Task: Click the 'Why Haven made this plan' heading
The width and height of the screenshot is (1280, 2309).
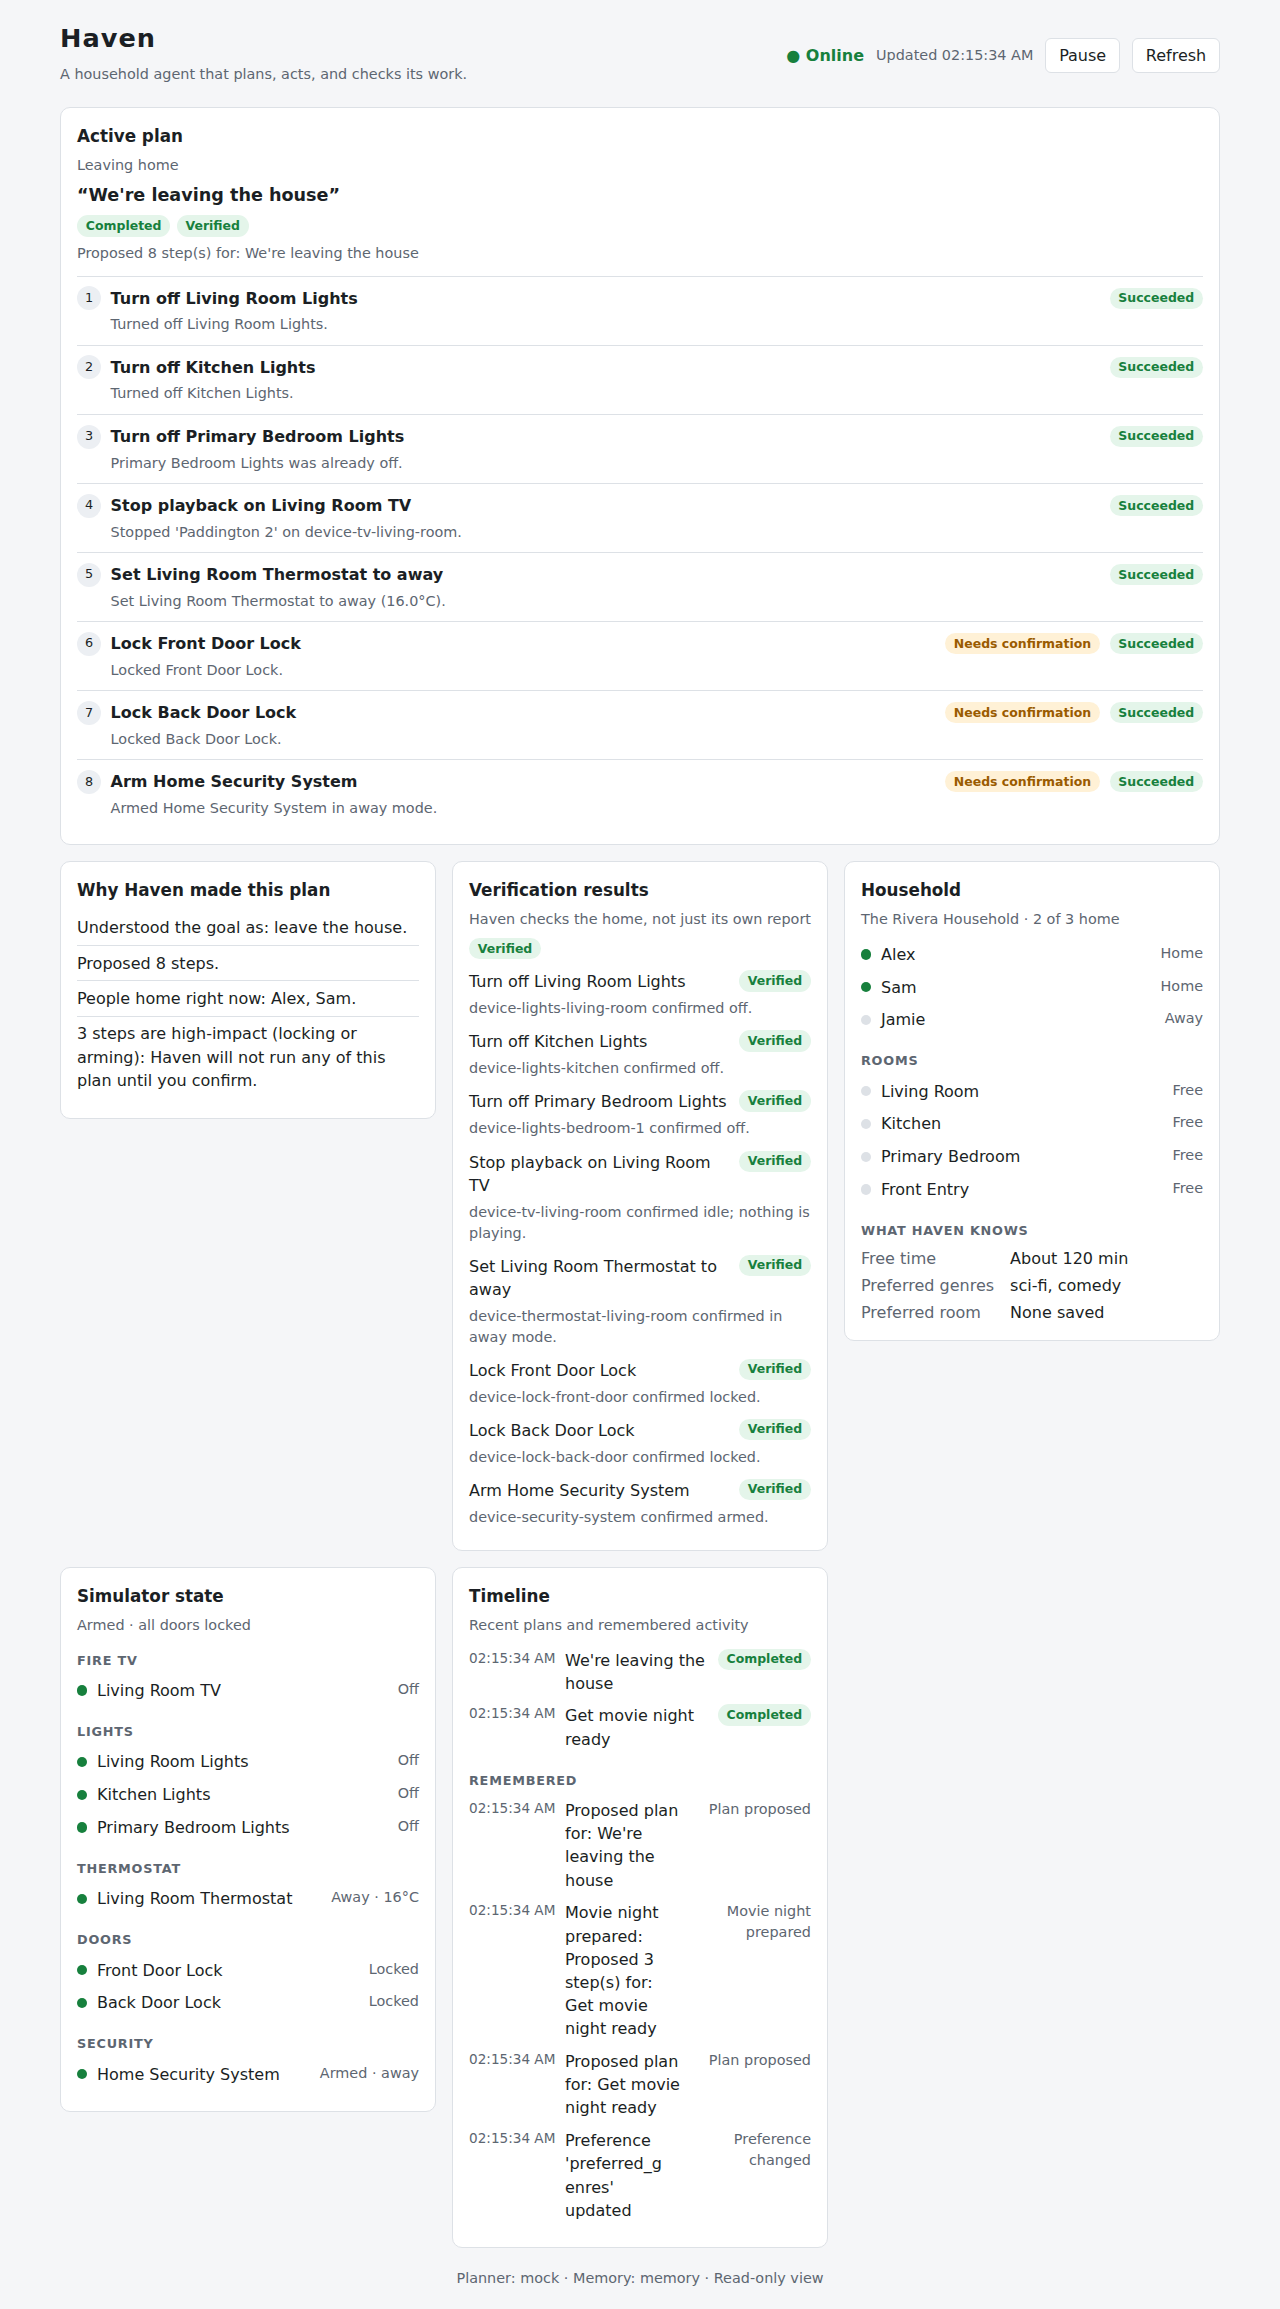Action: coord(203,890)
